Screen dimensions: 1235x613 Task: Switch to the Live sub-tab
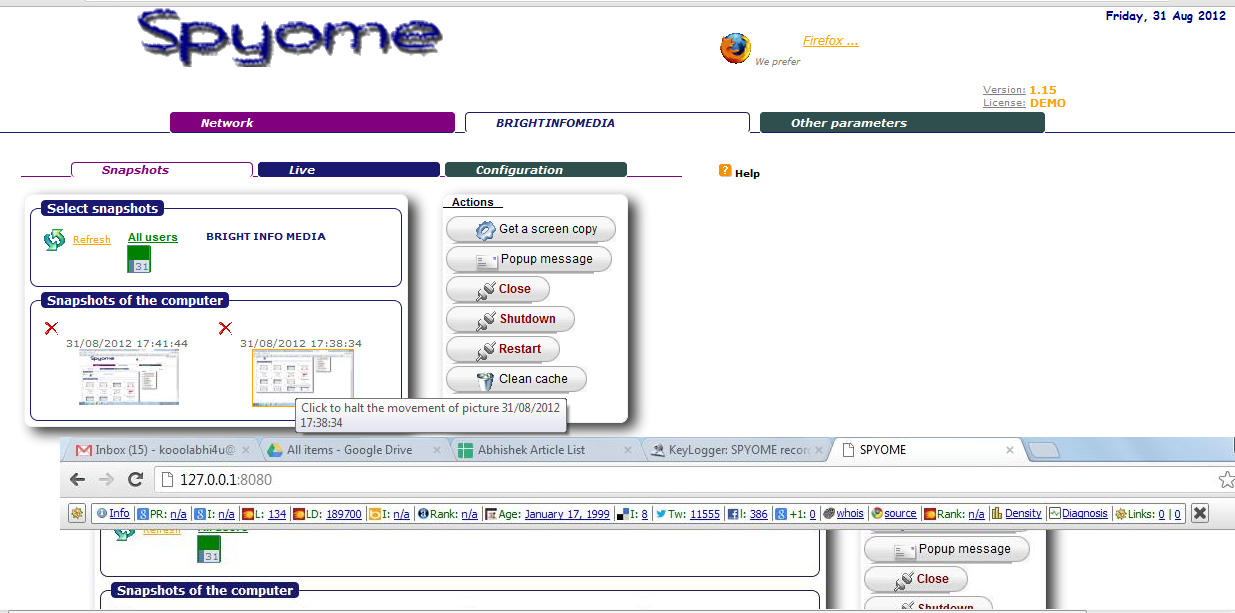pos(348,170)
